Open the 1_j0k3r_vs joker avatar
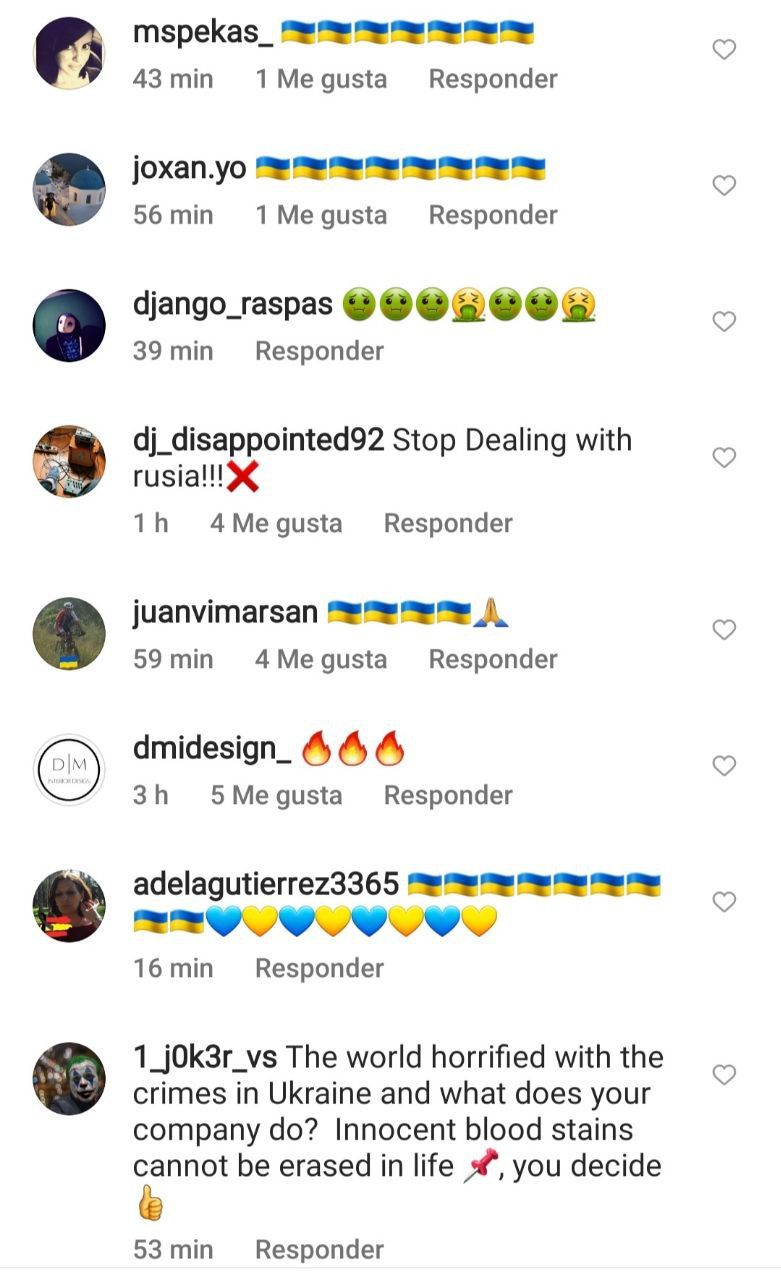Image resolution: width=781 pixels, height=1280 pixels. [69, 1078]
